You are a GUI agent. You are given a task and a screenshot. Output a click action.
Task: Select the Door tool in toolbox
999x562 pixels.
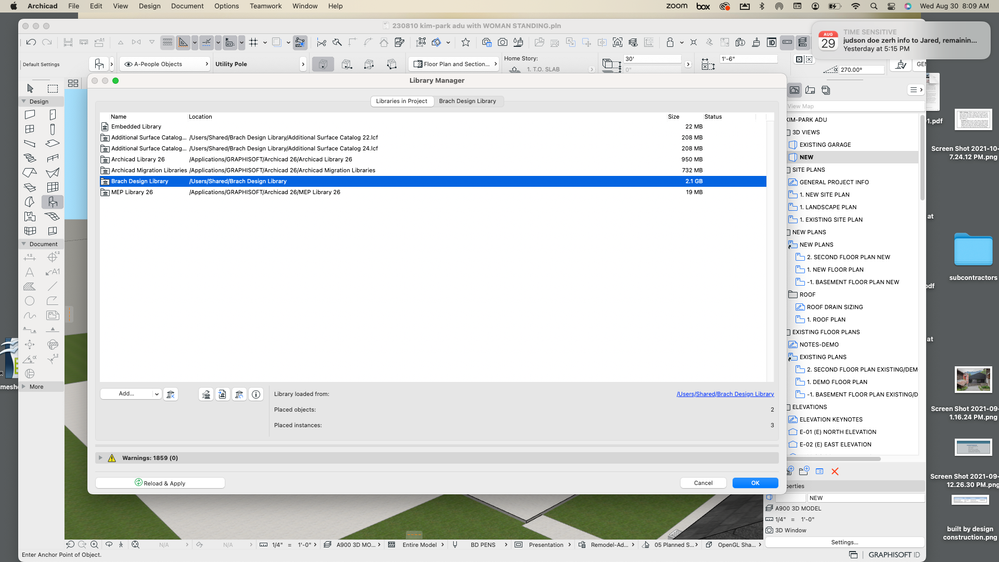coord(53,115)
